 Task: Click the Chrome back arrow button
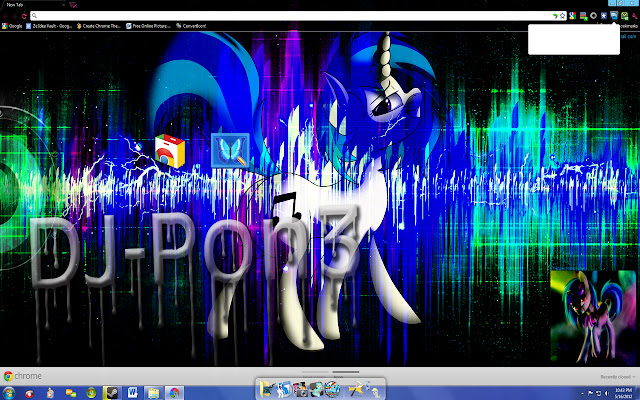[6, 16]
